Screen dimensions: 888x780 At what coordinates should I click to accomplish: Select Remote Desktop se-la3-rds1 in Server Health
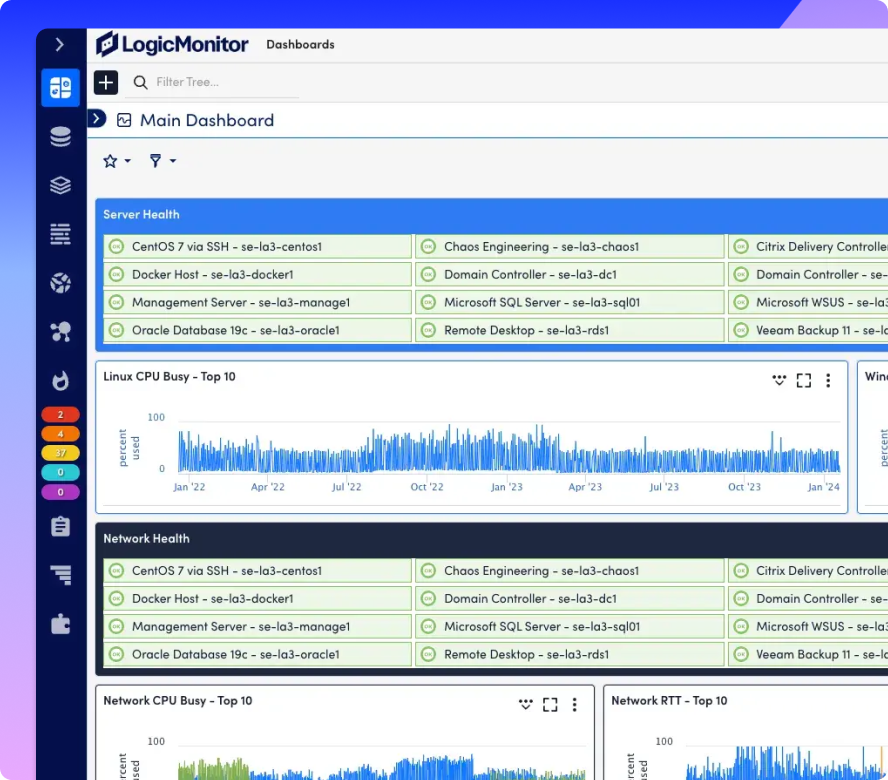tap(570, 330)
